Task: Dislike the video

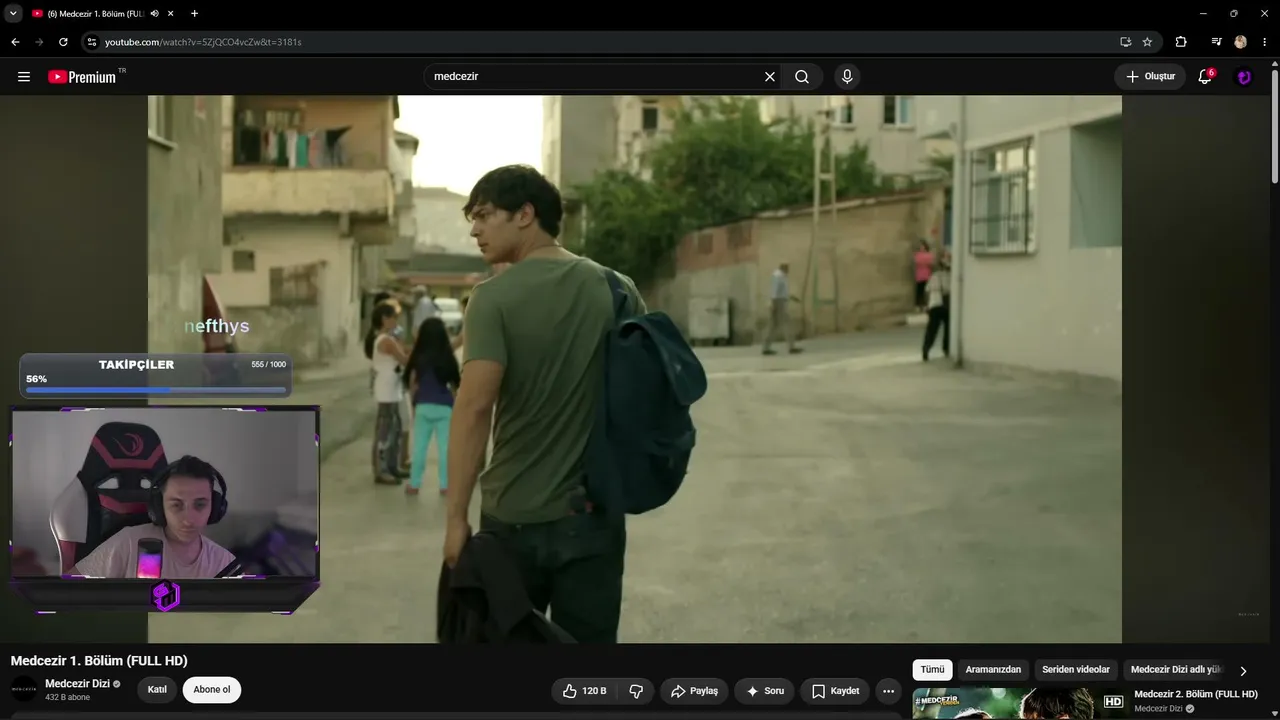Action: [636, 691]
